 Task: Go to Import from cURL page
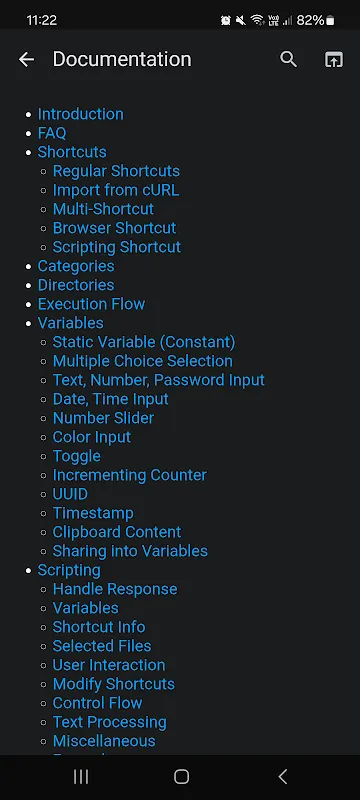point(116,190)
